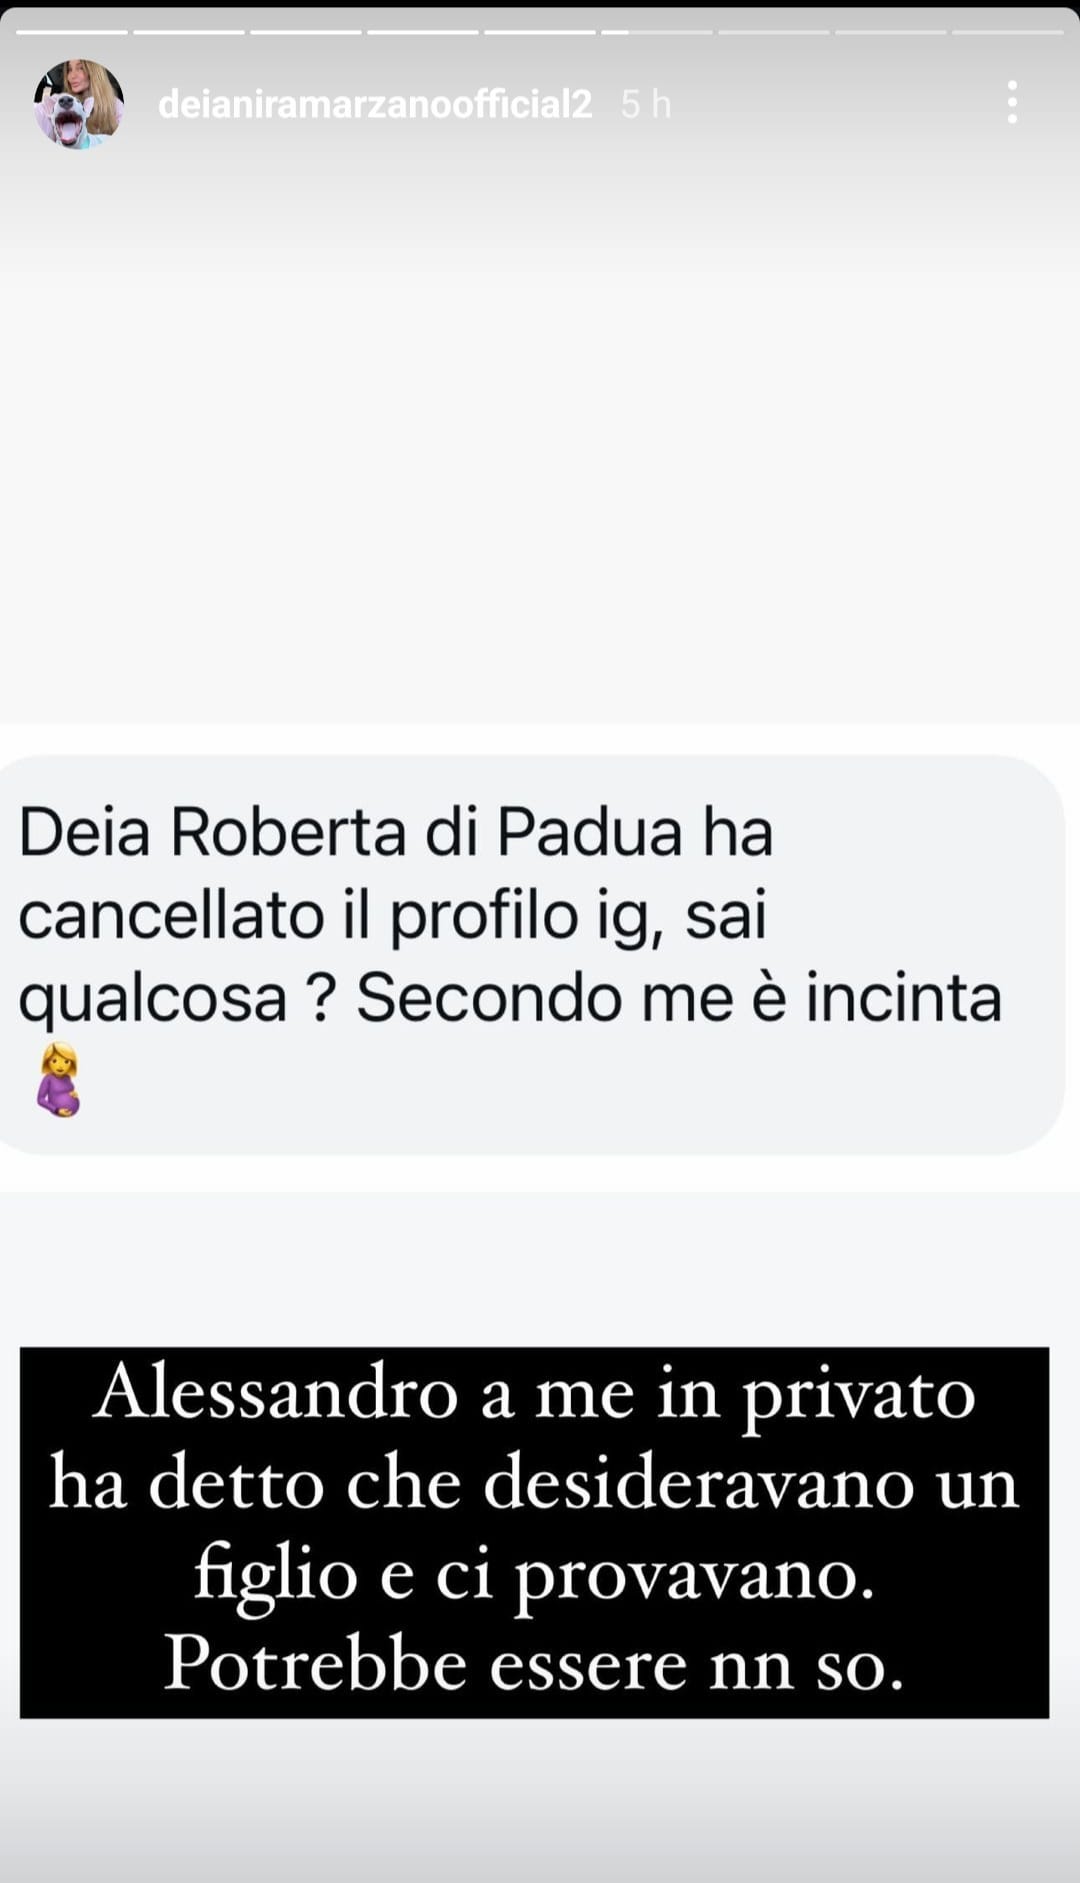This screenshot has height=1883, width=1080.
Task: Tap the word 'incinta' in the question
Action: [x=903, y=998]
